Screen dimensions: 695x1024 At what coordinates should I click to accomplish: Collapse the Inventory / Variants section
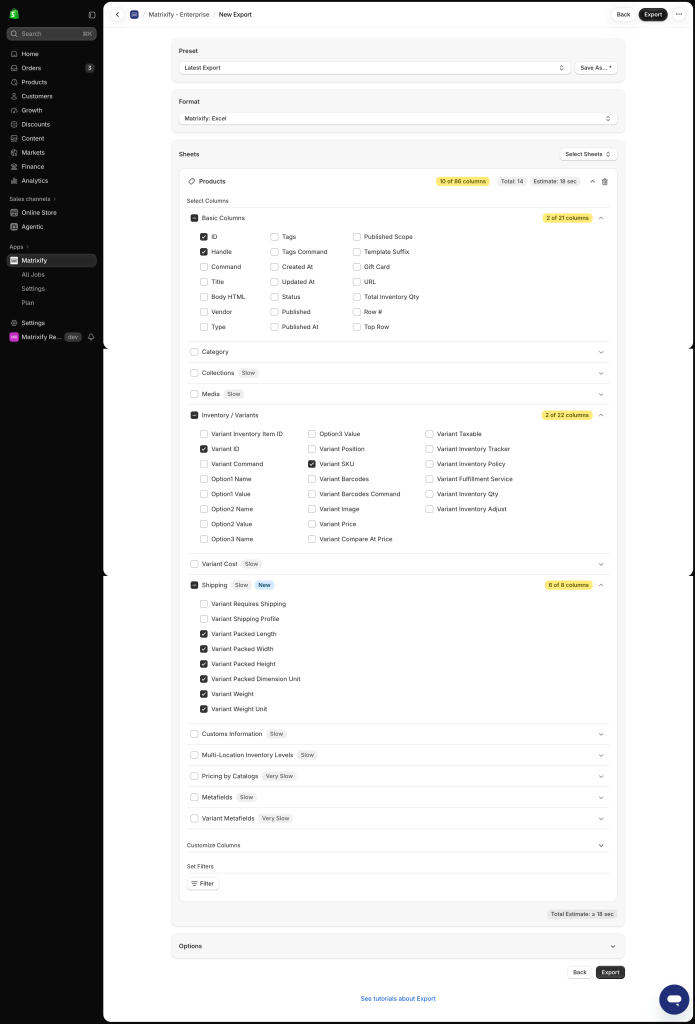pos(601,415)
